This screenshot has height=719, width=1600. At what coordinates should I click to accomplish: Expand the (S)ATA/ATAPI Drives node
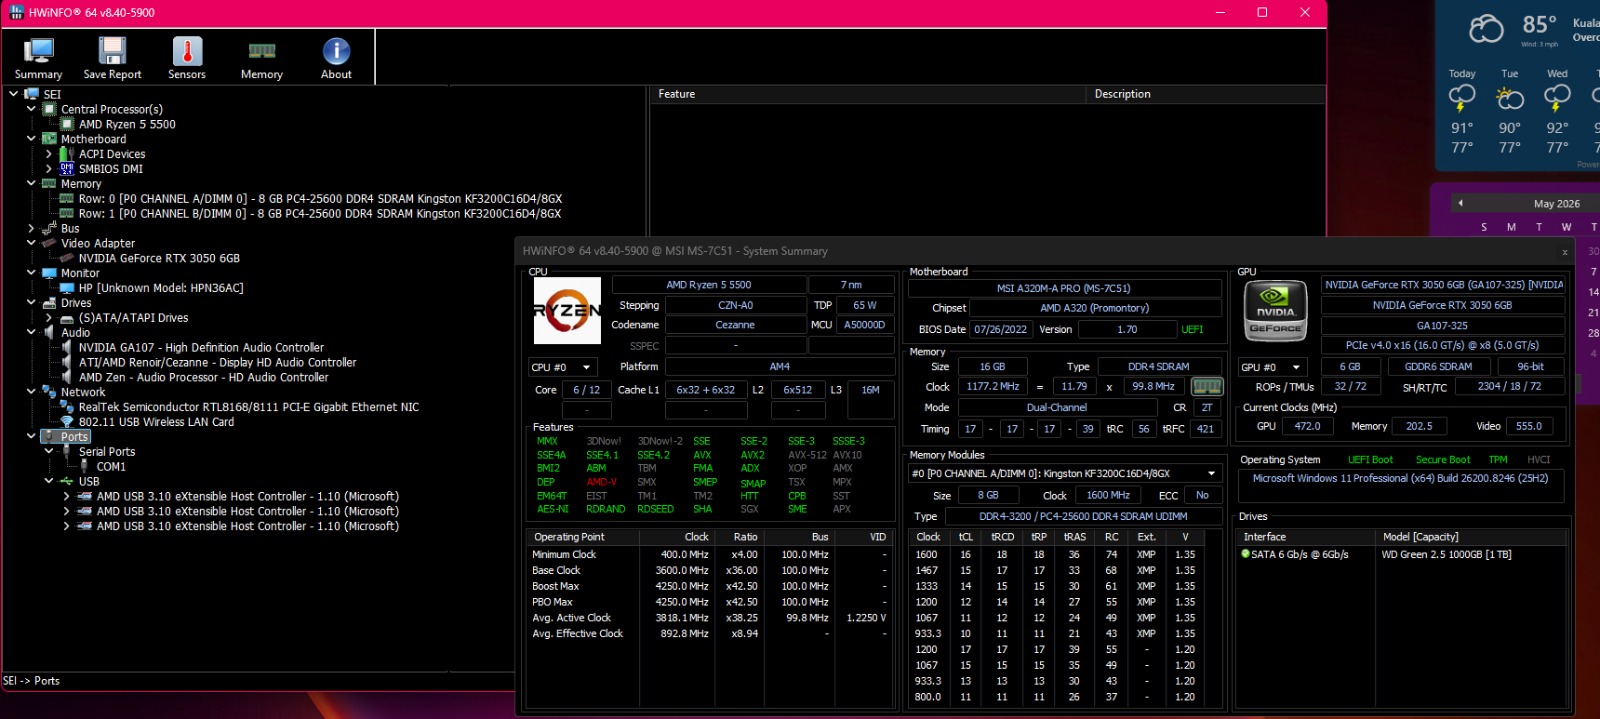(49, 318)
